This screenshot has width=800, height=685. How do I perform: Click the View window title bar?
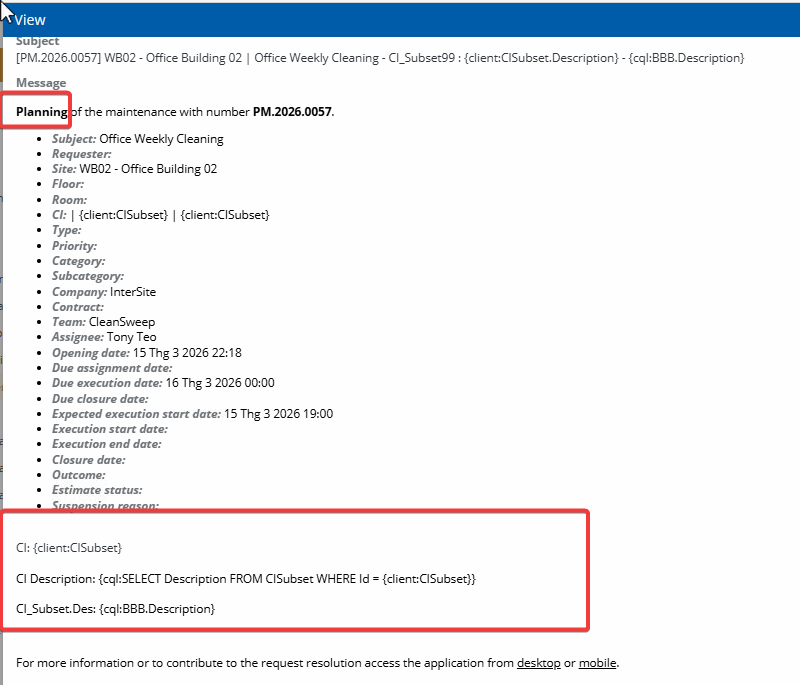click(400, 19)
